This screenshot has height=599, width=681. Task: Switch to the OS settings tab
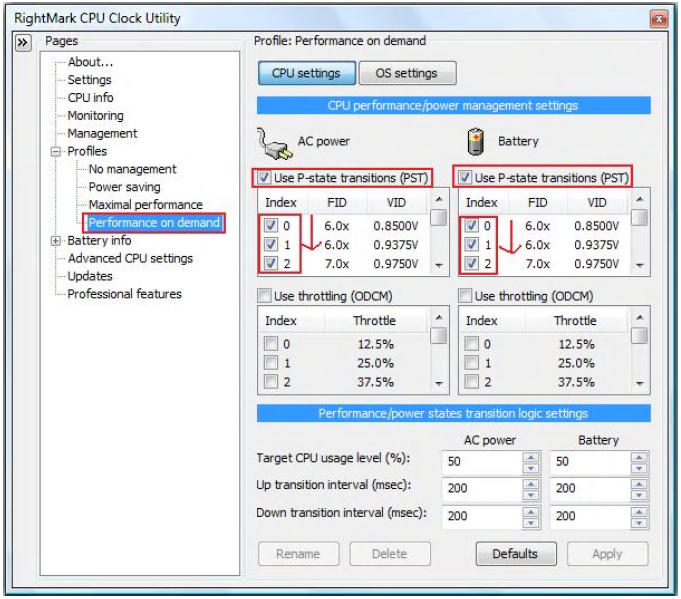(x=407, y=73)
